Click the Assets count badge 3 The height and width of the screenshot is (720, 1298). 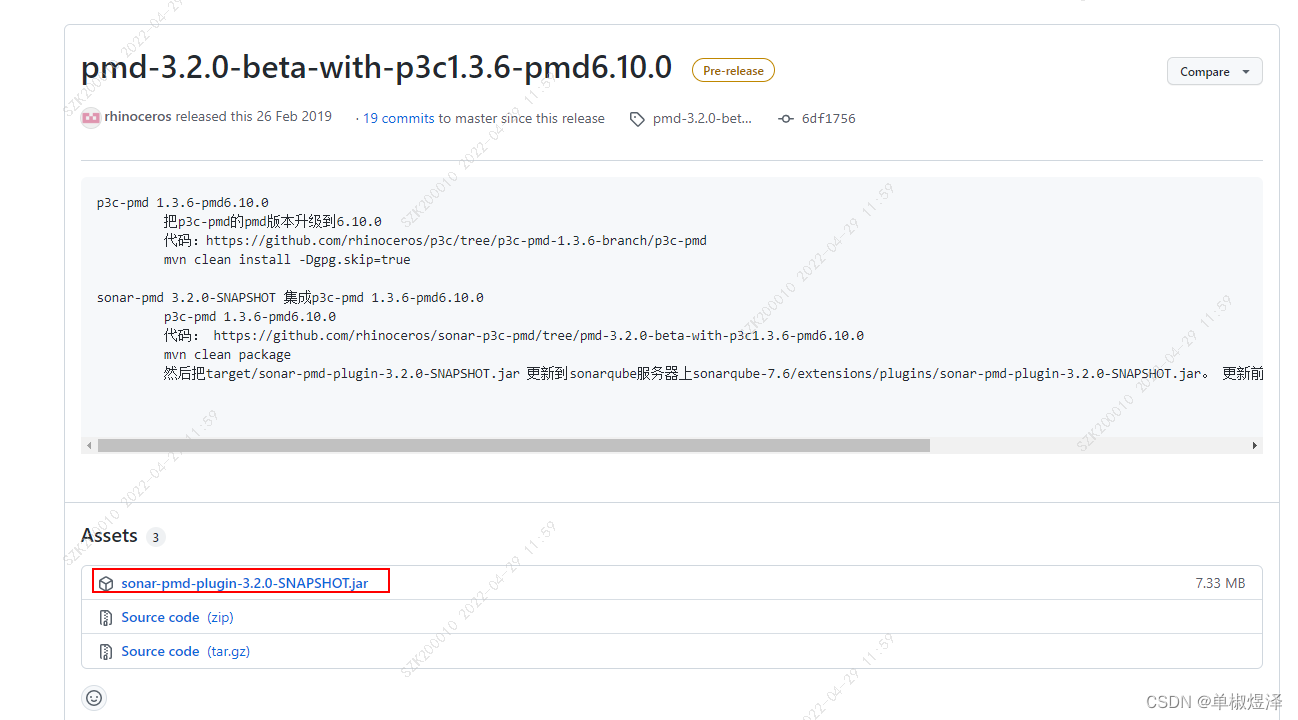click(155, 537)
